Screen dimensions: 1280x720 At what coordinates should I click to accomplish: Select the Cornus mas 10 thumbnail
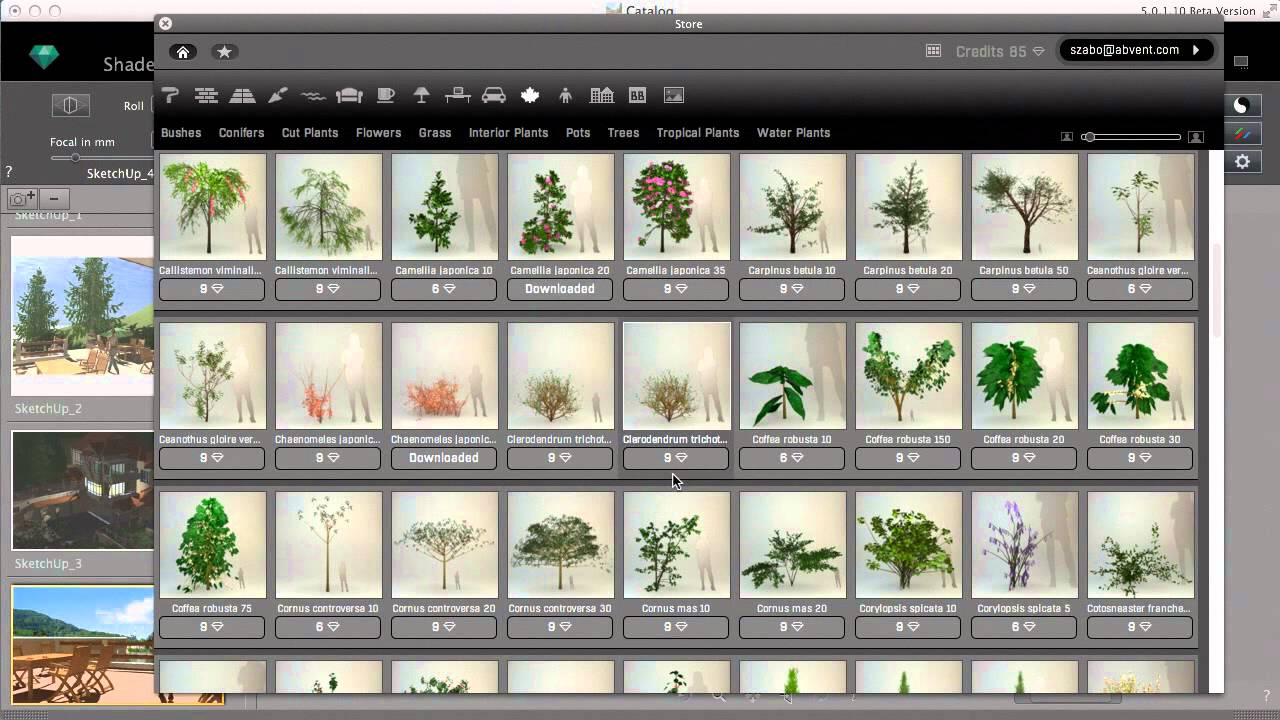point(676,545)
